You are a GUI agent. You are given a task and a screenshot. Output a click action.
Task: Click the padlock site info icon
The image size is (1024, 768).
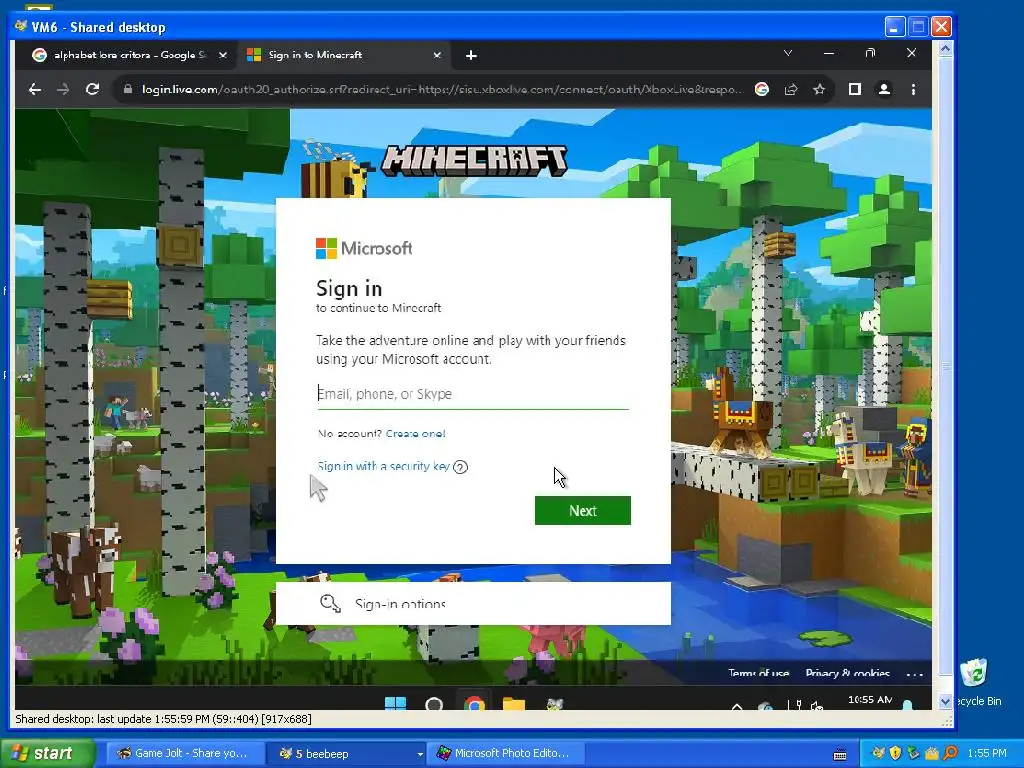pyautogui.click(x=127, y=89)
